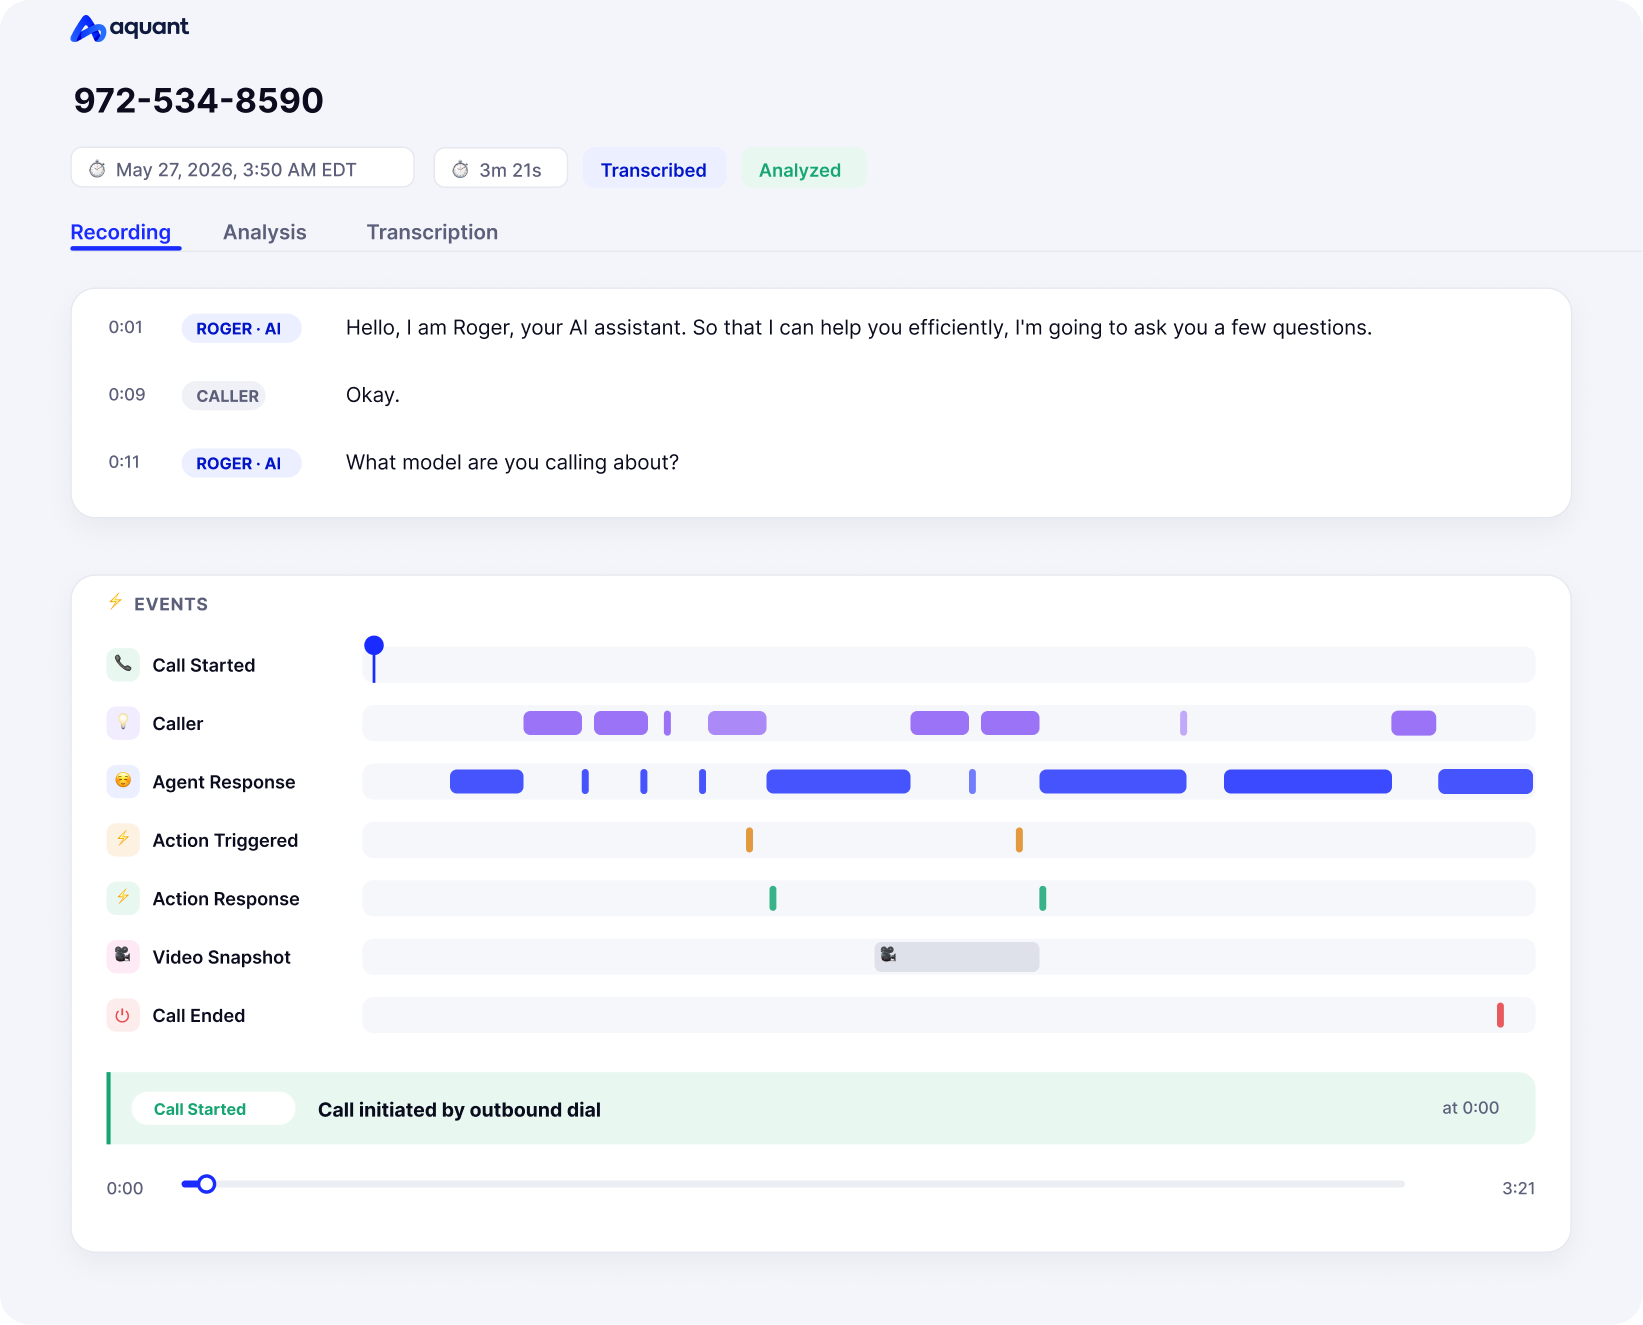Click the Events lightning bolt icon

point(115,602)
